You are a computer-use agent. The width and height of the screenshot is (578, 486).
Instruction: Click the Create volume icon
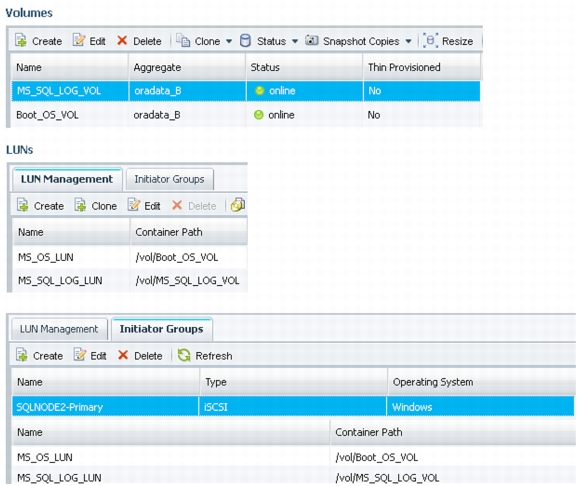pos(21,40)
